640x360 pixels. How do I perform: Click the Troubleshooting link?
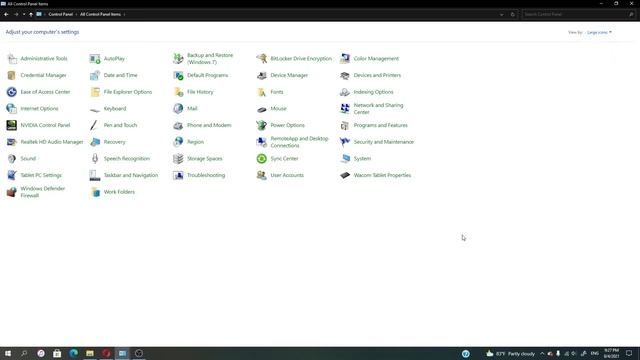(206, 176)
